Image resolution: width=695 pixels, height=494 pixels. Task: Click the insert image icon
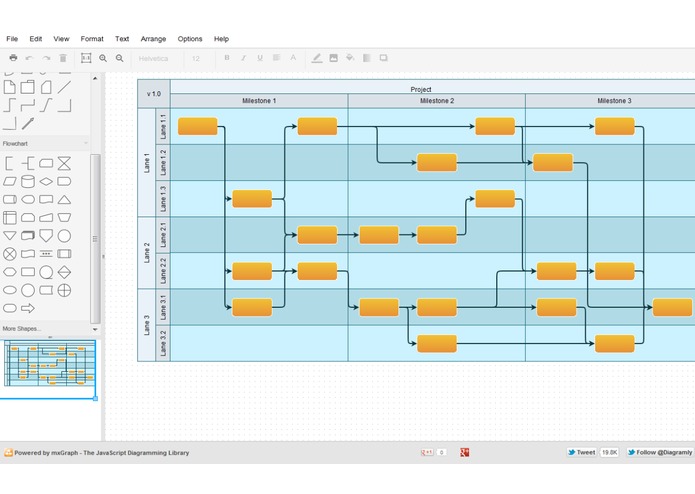[x=333, y=58]
